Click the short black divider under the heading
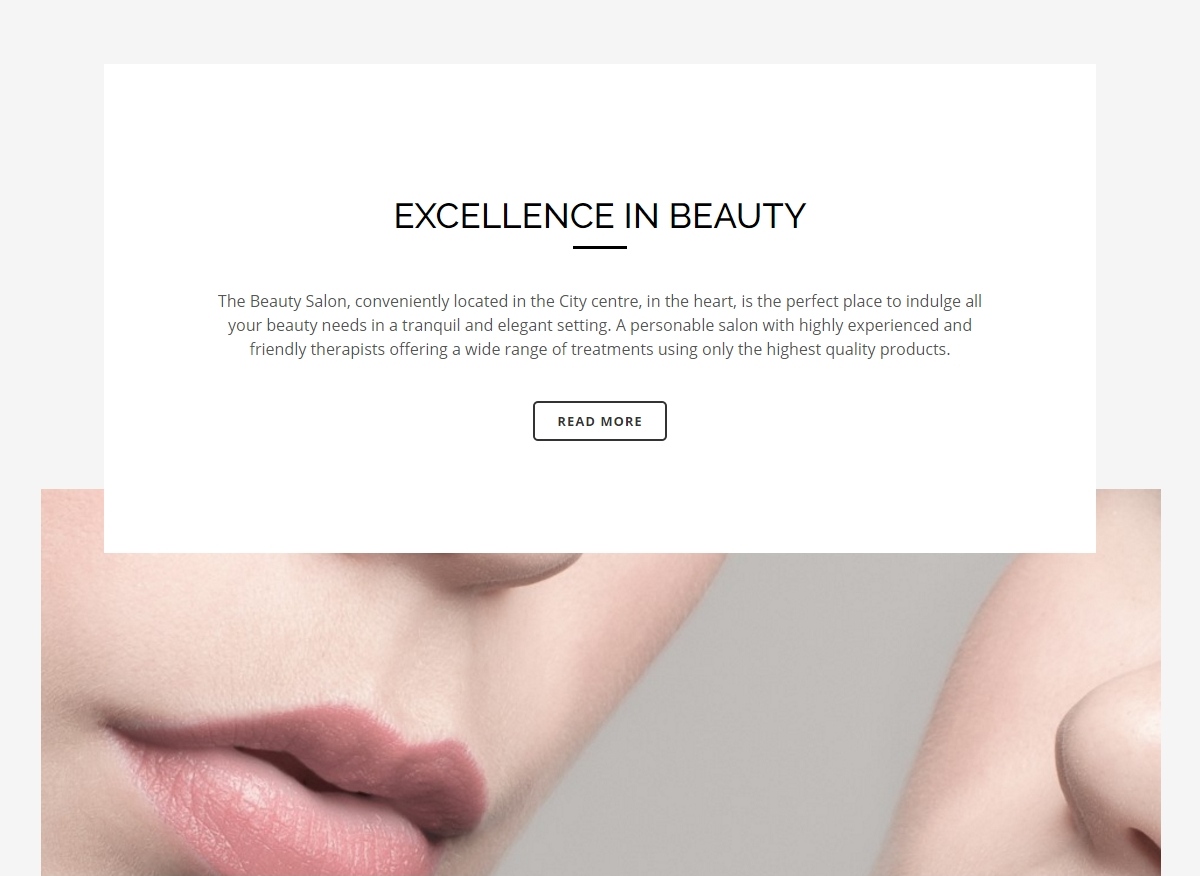 (600, 247)
